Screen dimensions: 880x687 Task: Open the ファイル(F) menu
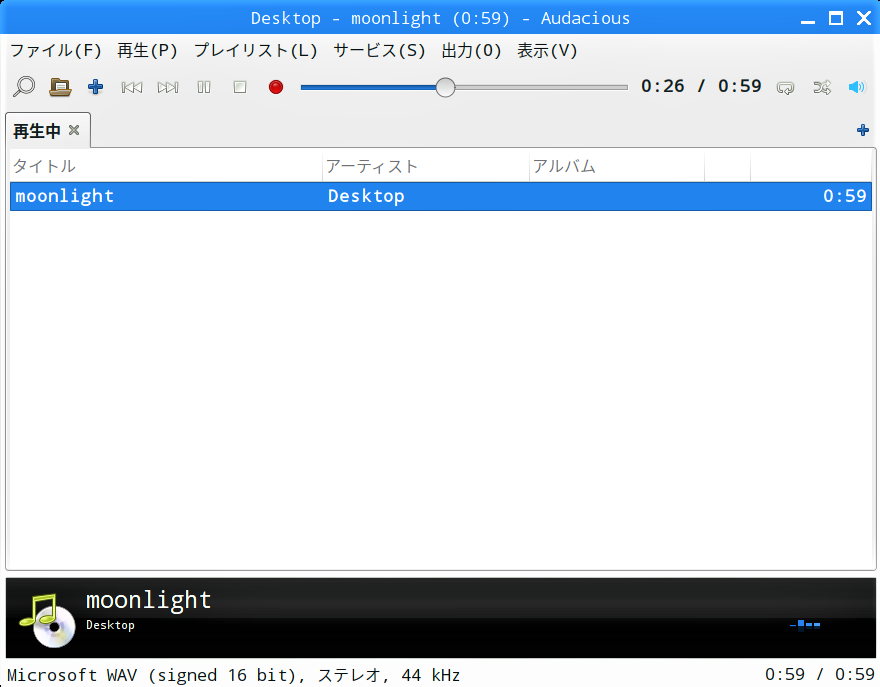click(56, 51)
